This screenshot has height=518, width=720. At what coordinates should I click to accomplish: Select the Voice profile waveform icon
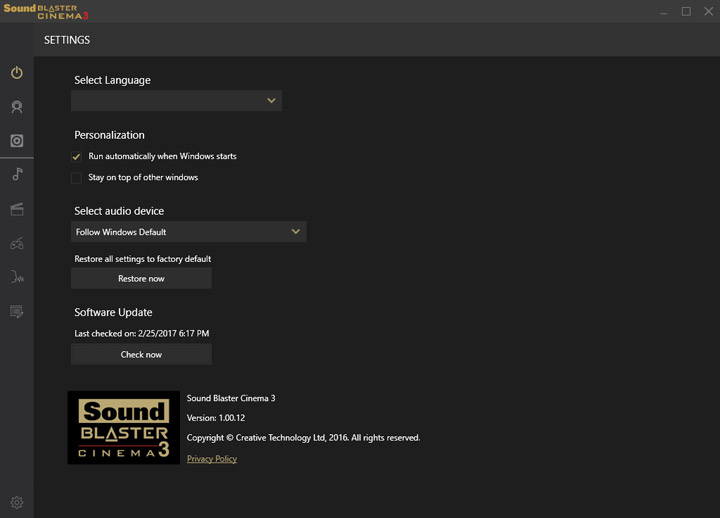tap(17, 277)
